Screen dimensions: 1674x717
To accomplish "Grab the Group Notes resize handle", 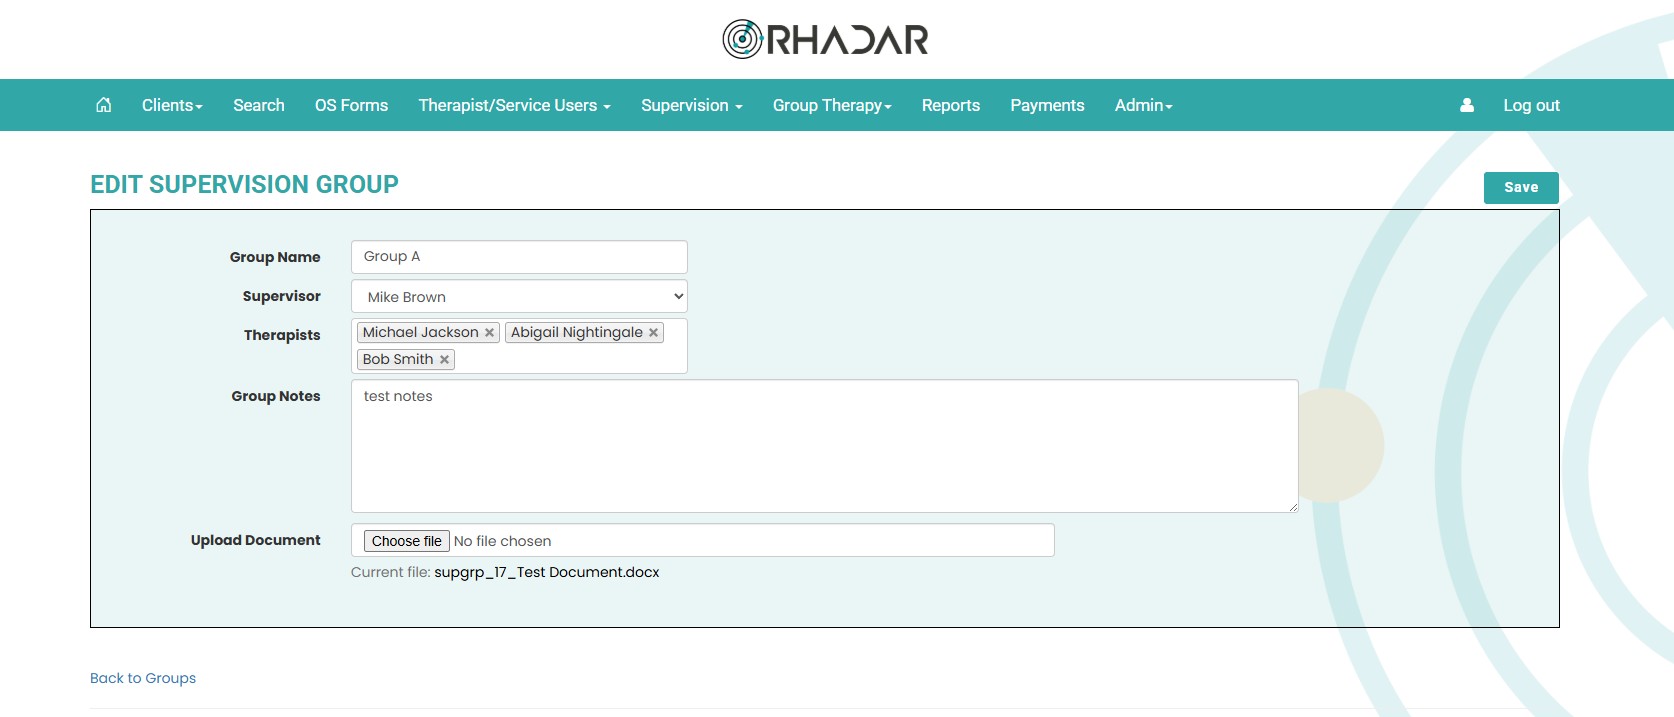I will [1292, 507].
